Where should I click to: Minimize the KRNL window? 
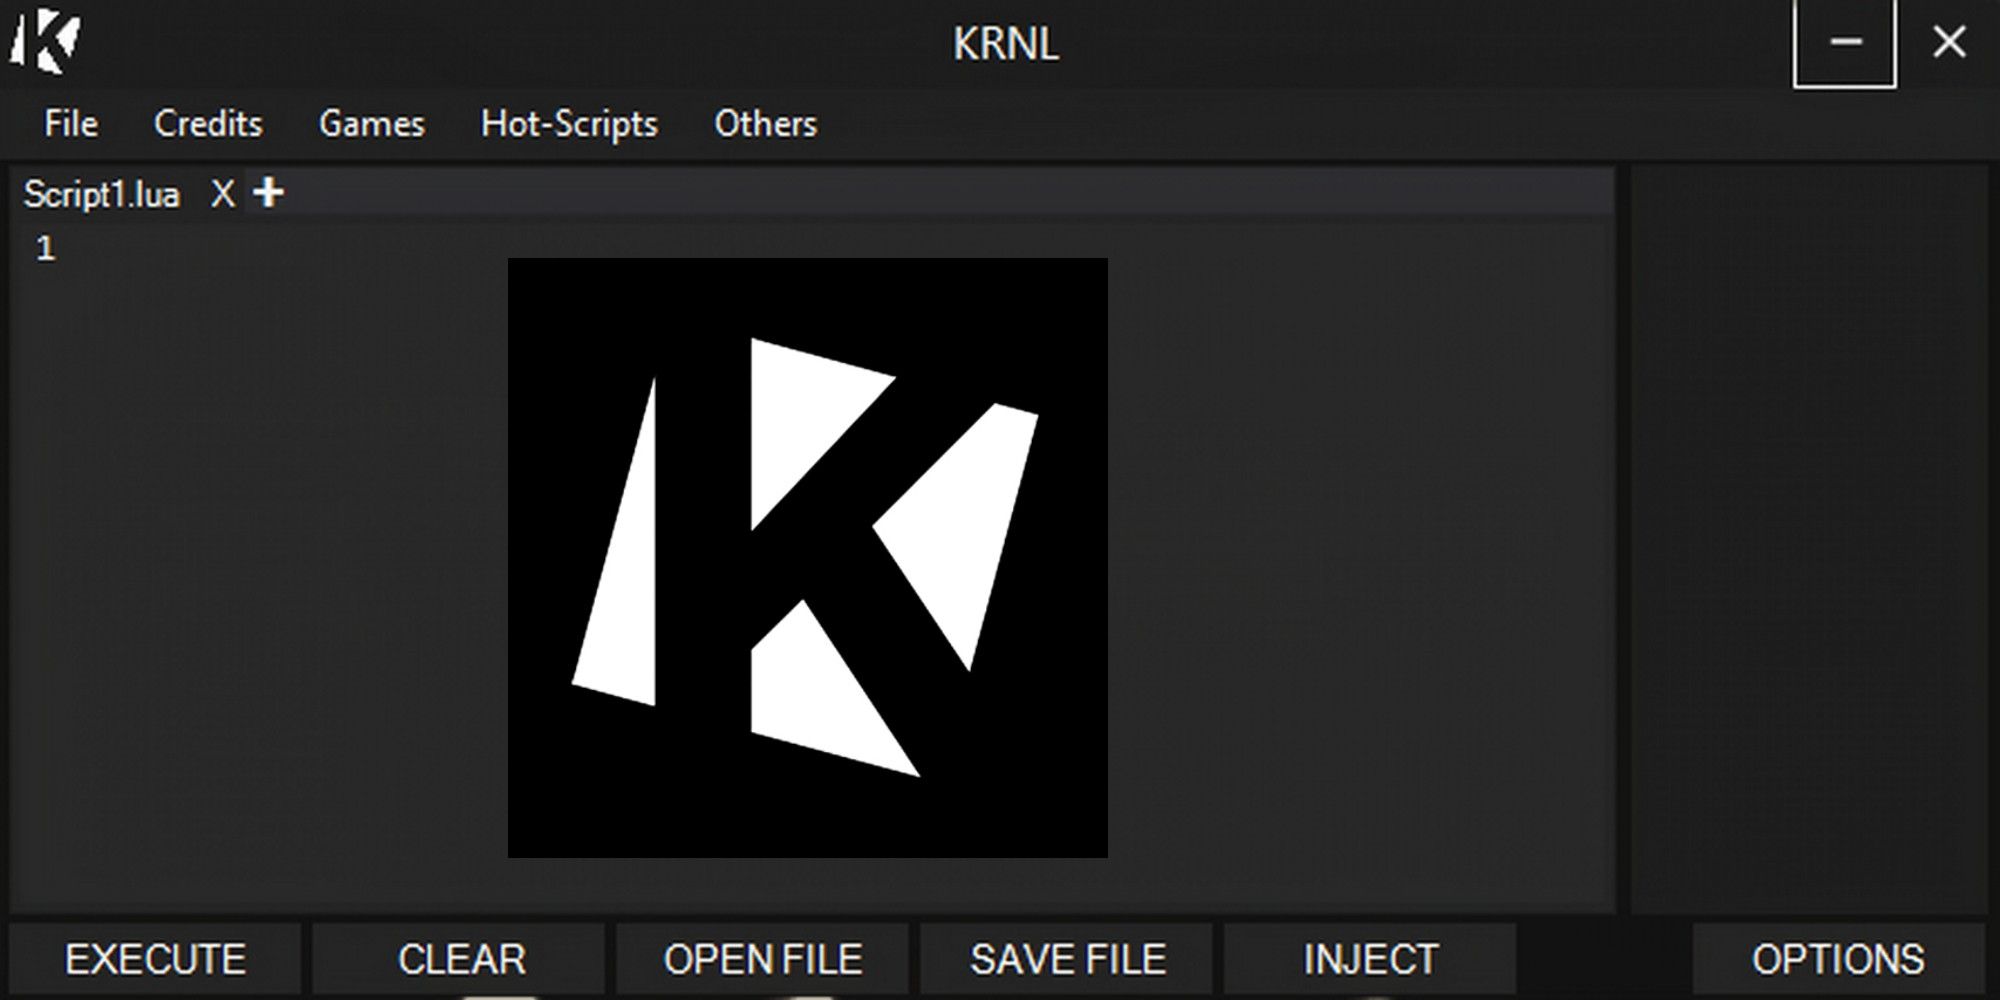pos(1845,43)
